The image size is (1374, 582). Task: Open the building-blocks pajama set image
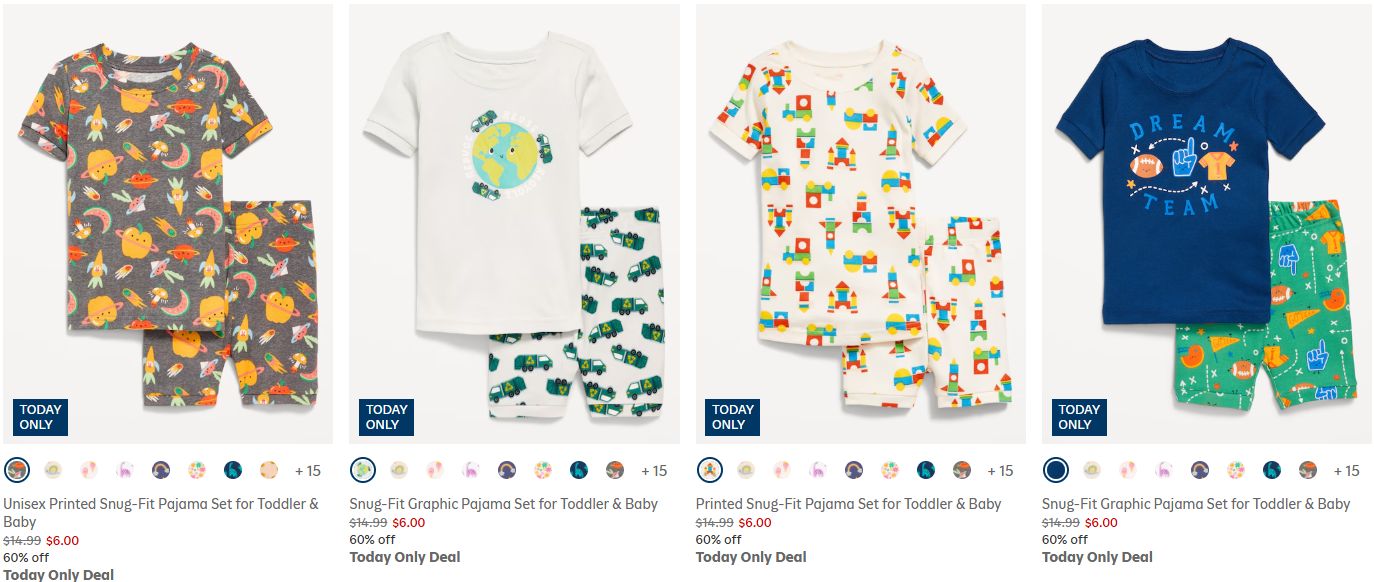pos(860,220)
